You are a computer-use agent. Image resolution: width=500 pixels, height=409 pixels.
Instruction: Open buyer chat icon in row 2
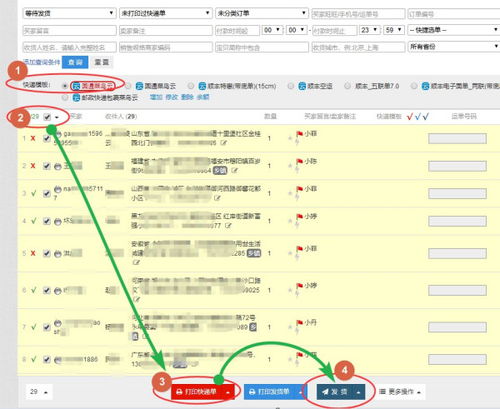click(58, 166)
